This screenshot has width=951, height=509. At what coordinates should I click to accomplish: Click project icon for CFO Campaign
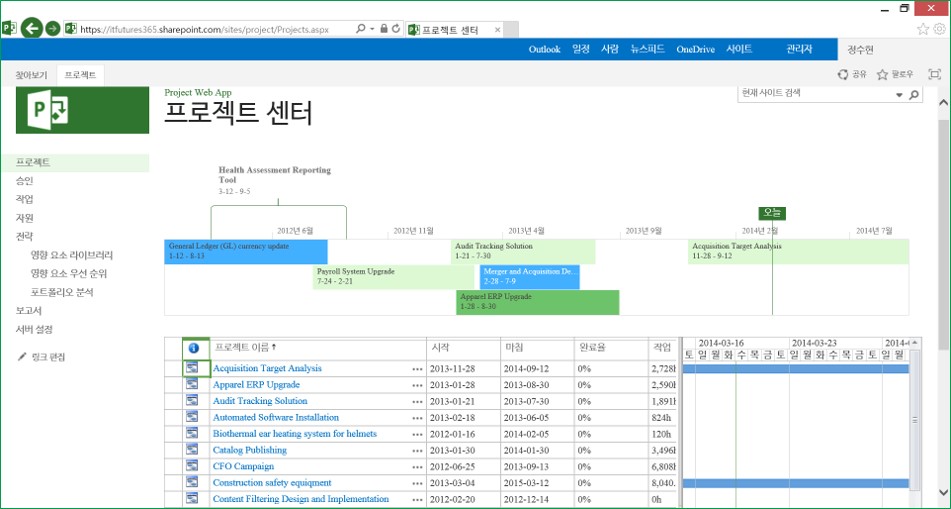(192, 466)
